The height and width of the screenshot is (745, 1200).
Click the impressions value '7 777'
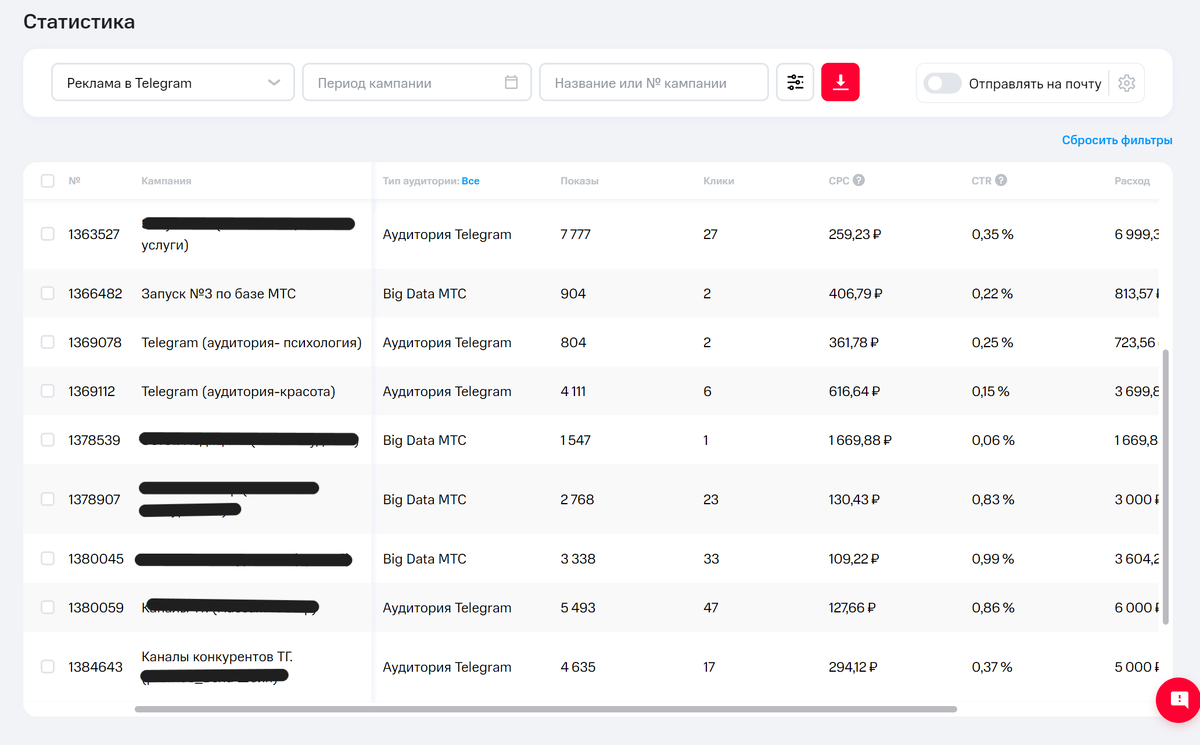[x=576, y=234]
